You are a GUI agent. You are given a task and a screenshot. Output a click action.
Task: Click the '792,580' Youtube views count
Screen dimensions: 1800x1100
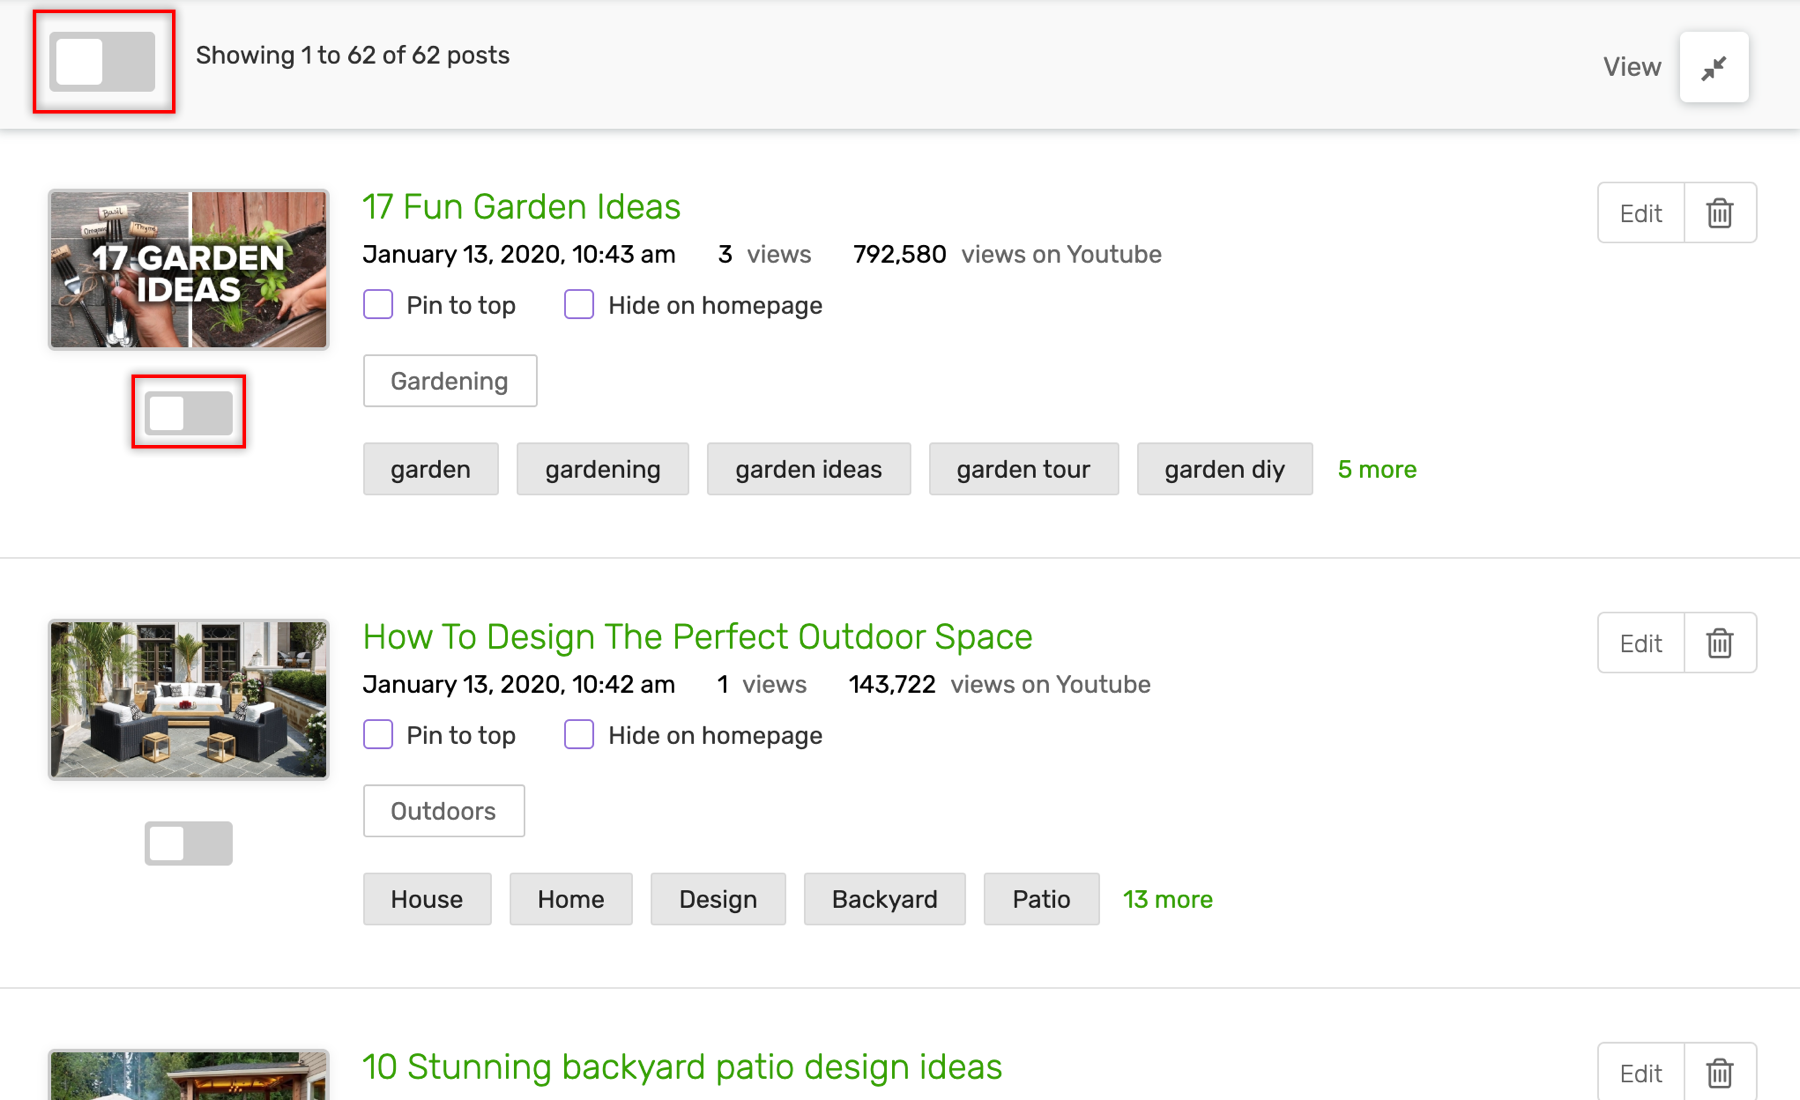pyautogui.click(x=900, y=254)
